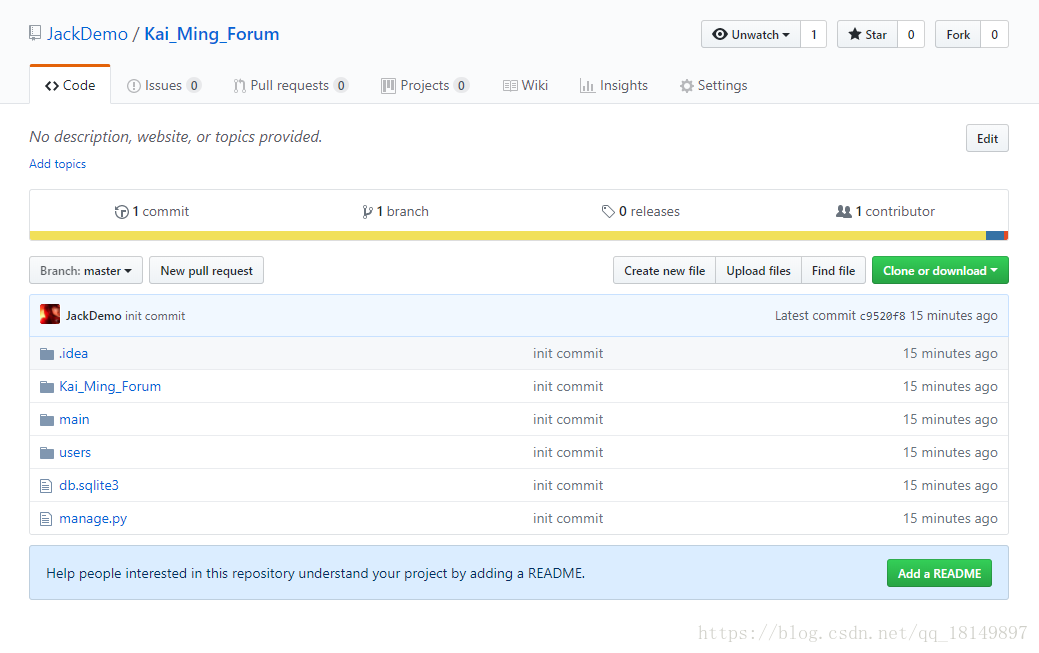The height and width of the screenshot is (653, 1039).
Task: Open the main folder link
Action: (74, 420)
